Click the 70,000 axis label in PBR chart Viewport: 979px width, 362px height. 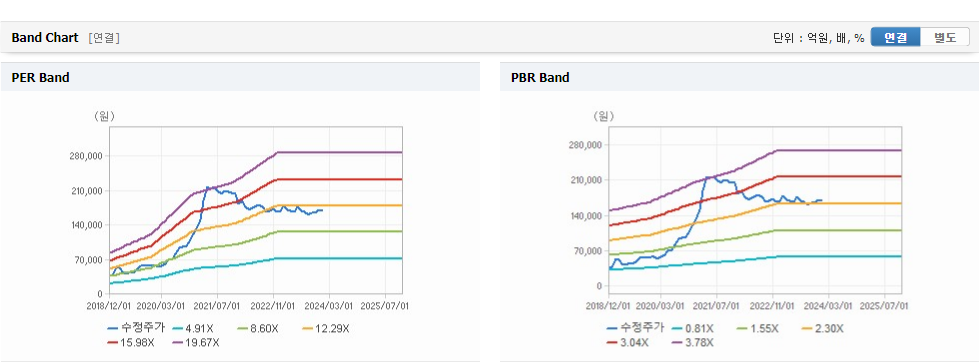coord(589,251)
